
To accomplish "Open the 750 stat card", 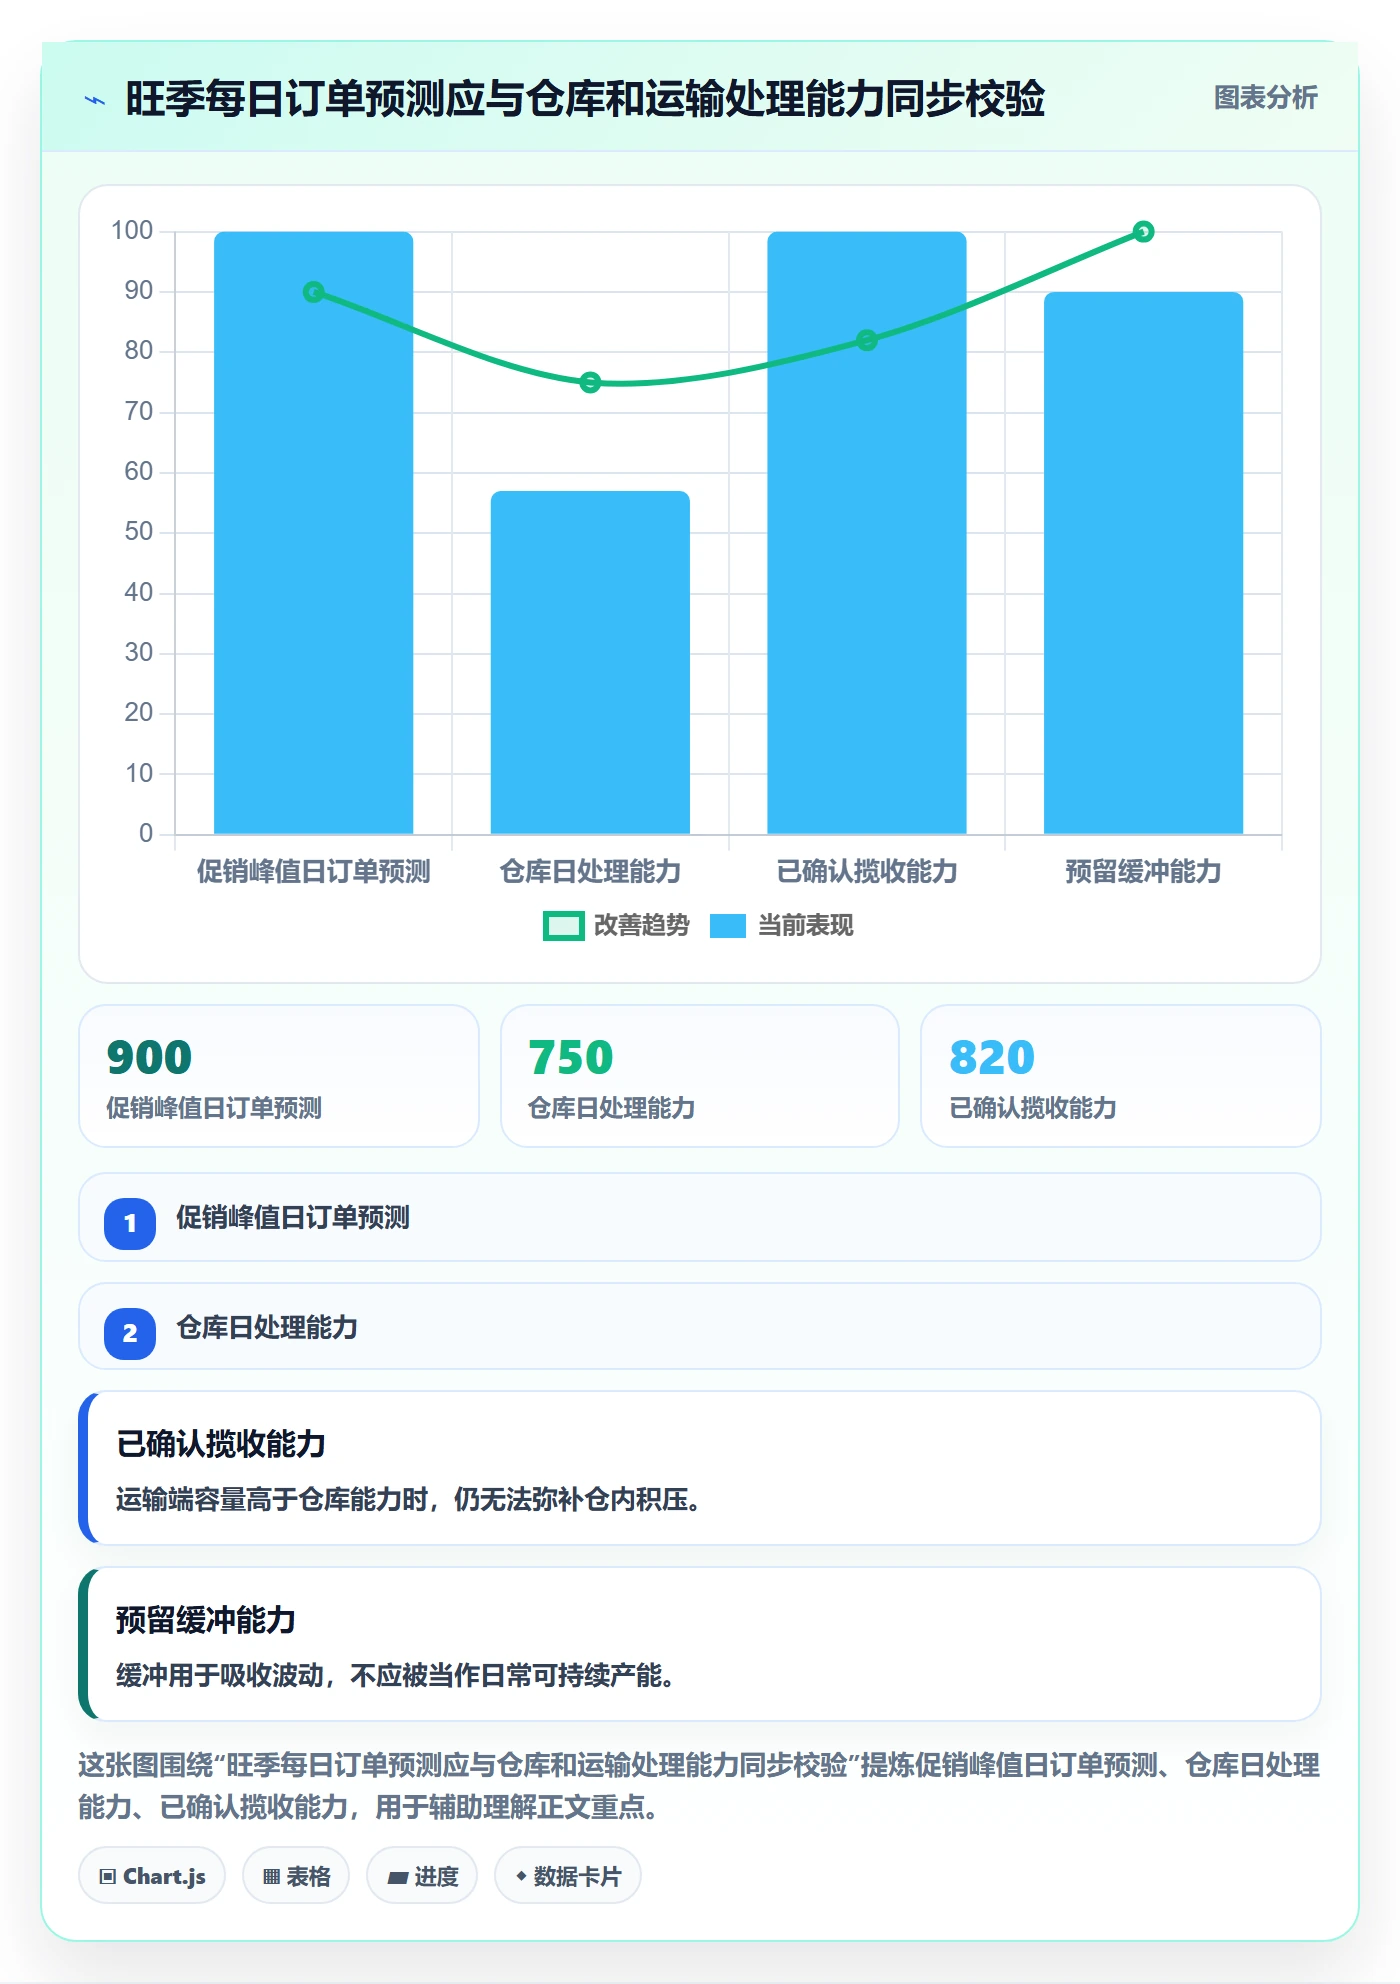I will (x=700, y=1076).
